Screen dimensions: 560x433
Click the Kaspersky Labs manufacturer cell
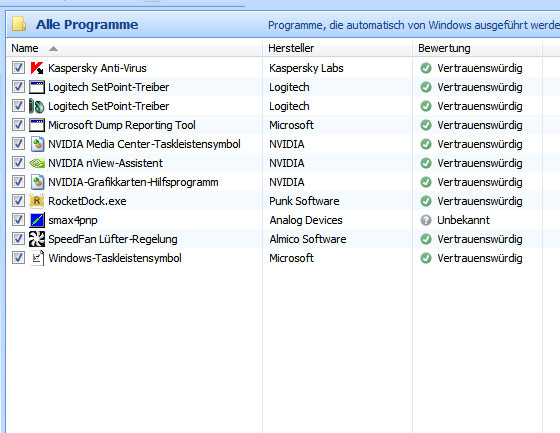coord(306,68)
